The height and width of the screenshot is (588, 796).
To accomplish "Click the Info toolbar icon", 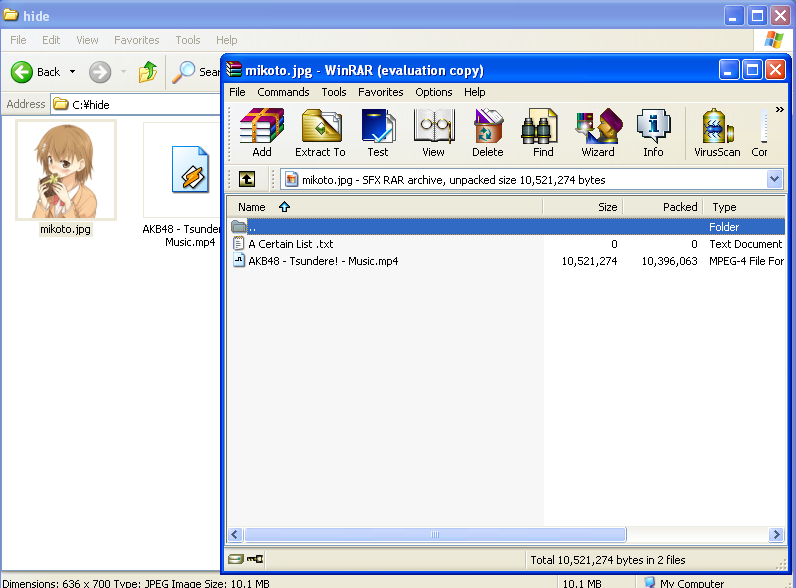I will [x=653, y=133].
